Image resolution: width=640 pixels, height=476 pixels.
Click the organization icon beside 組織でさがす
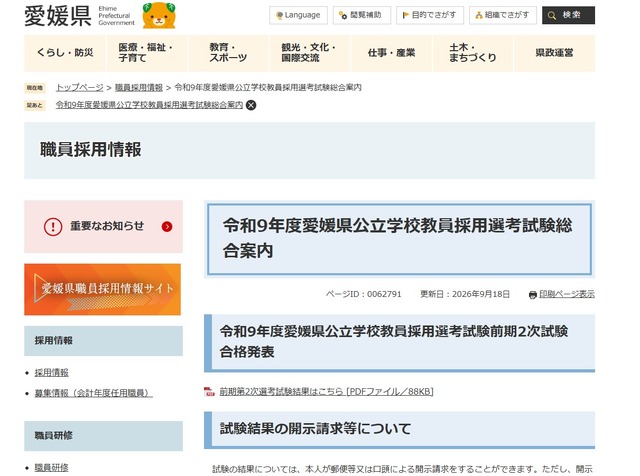coord(479,16)
